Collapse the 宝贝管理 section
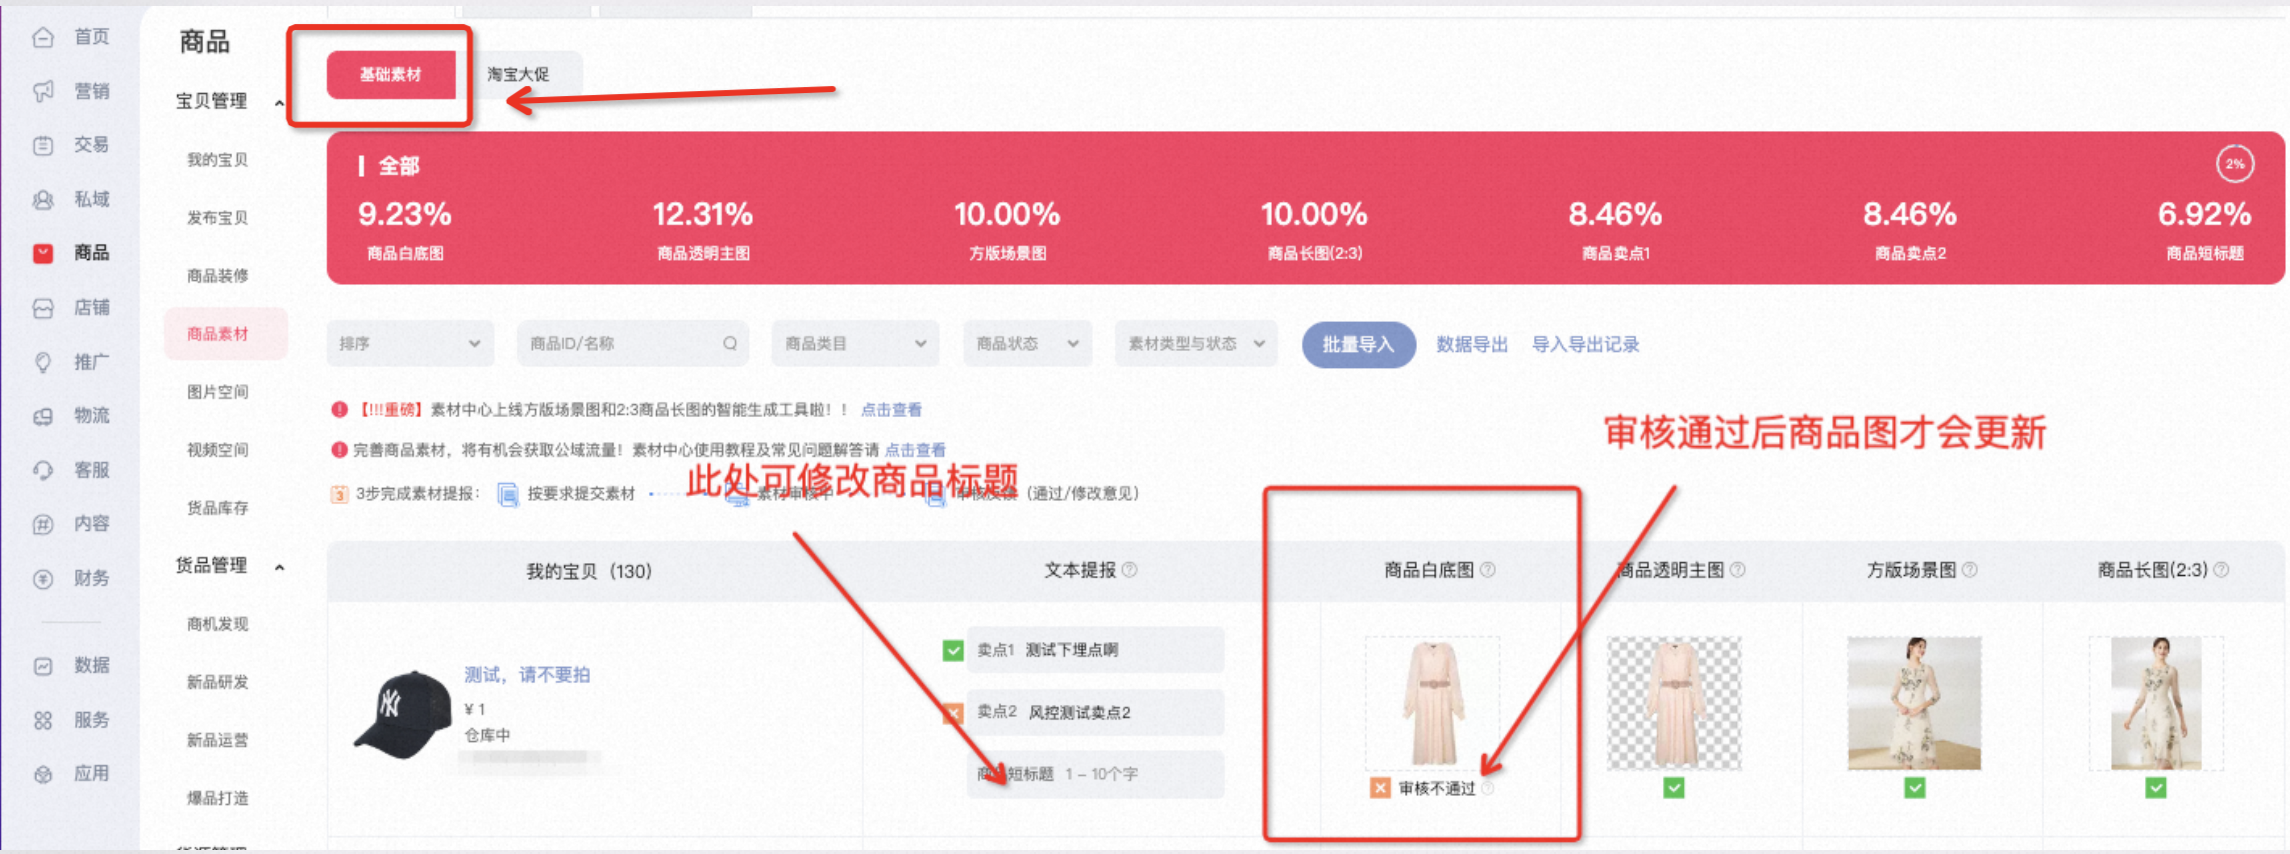The image size is (2290, 854). coord(280,103)
